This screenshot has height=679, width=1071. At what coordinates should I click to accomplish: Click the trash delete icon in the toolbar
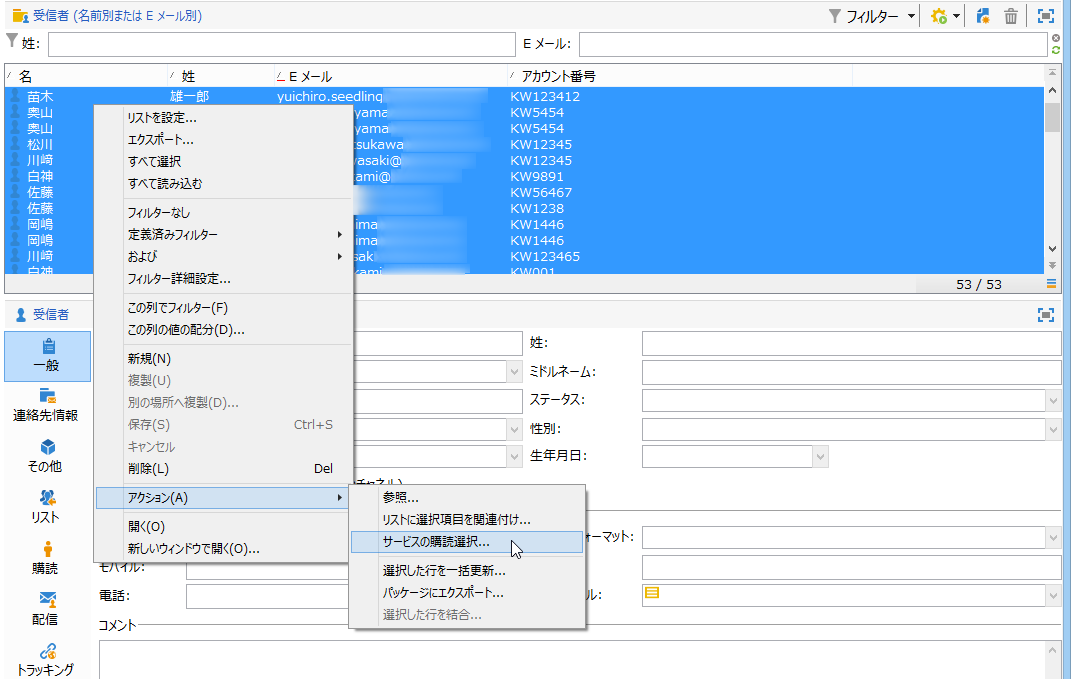(x=1011, y=16)
